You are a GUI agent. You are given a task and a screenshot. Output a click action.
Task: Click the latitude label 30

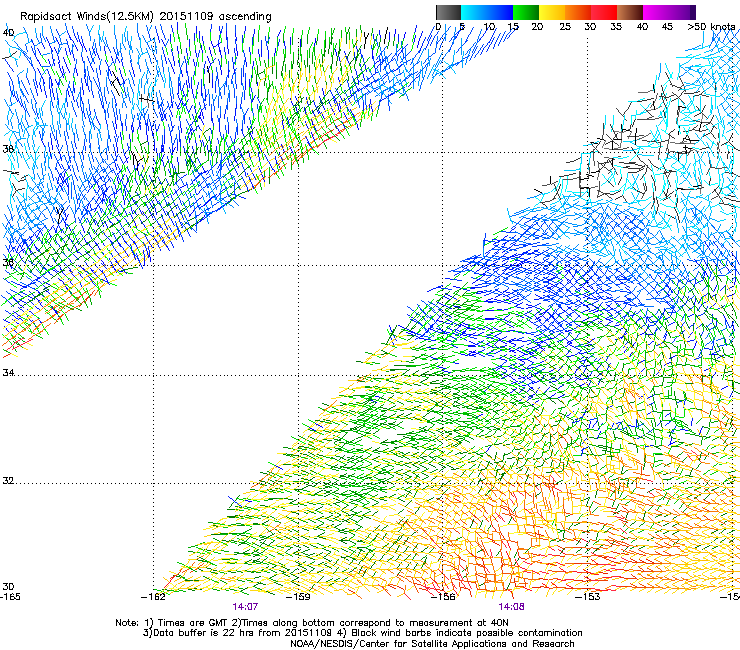[8, 586]
